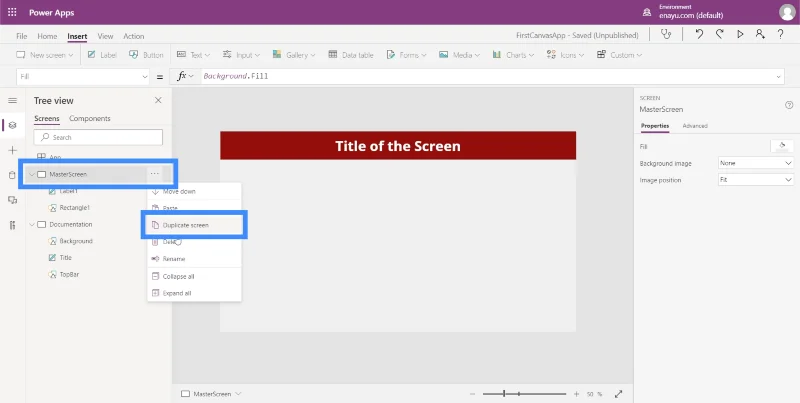Viewport: 800px width, 403px height.
Task: Zoom in with the plus icon
Action: point(577,394)
